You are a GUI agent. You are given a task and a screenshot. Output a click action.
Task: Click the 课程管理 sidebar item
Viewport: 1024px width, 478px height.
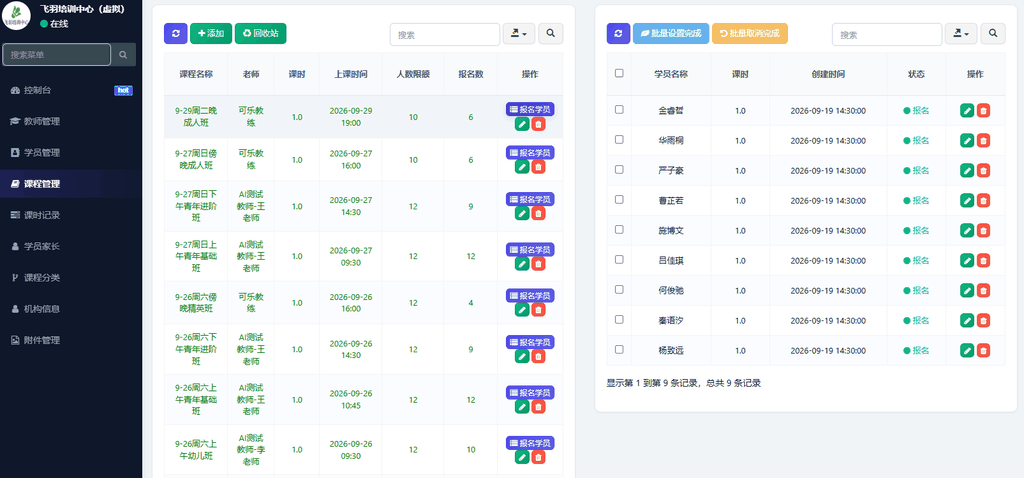[71, 184]
